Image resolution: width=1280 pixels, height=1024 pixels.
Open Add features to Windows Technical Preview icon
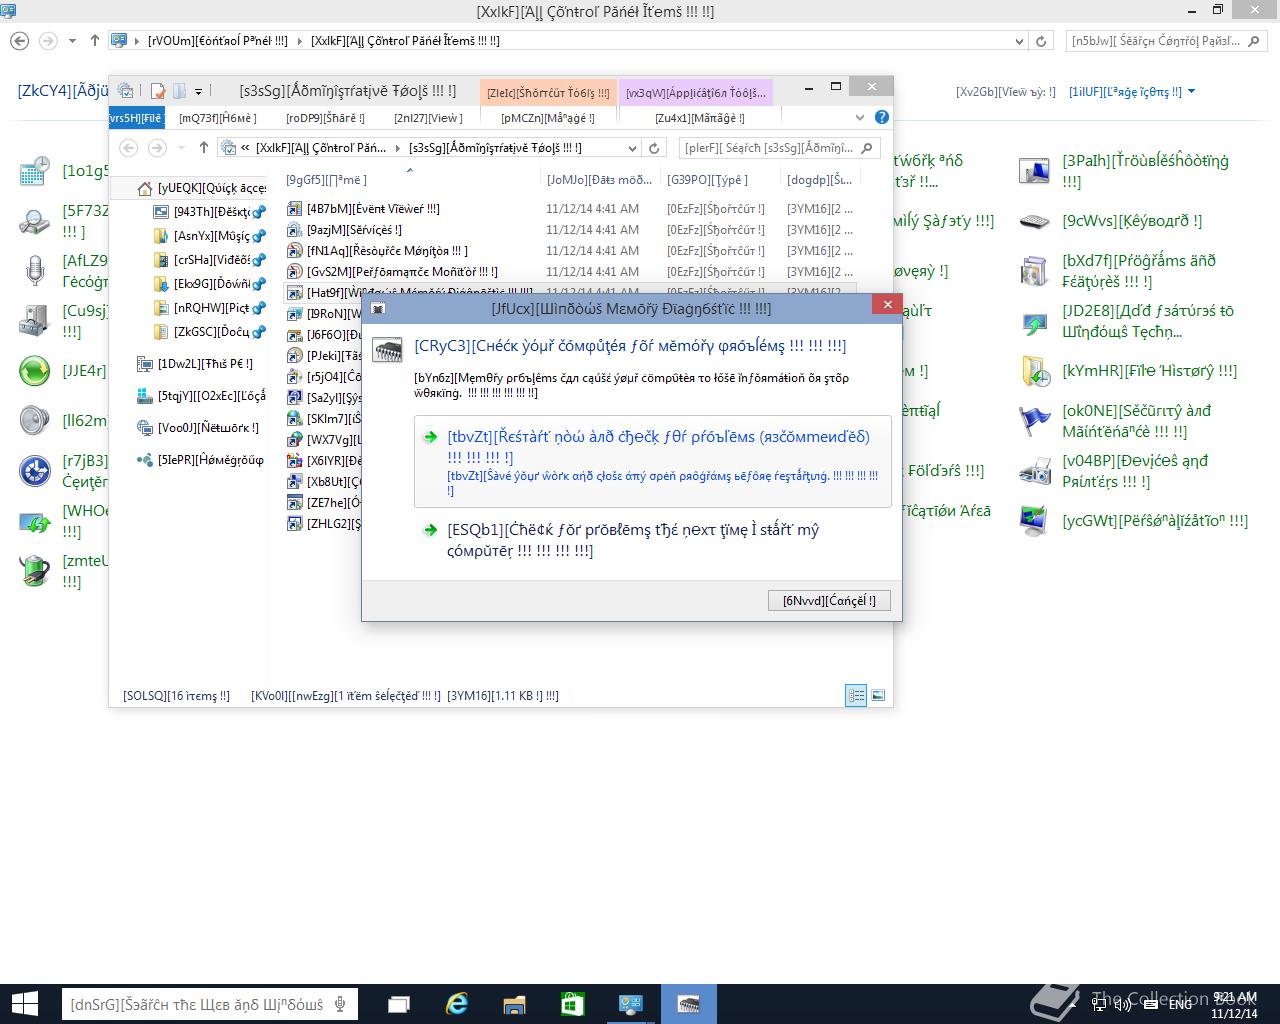[x=1034, y=321]
